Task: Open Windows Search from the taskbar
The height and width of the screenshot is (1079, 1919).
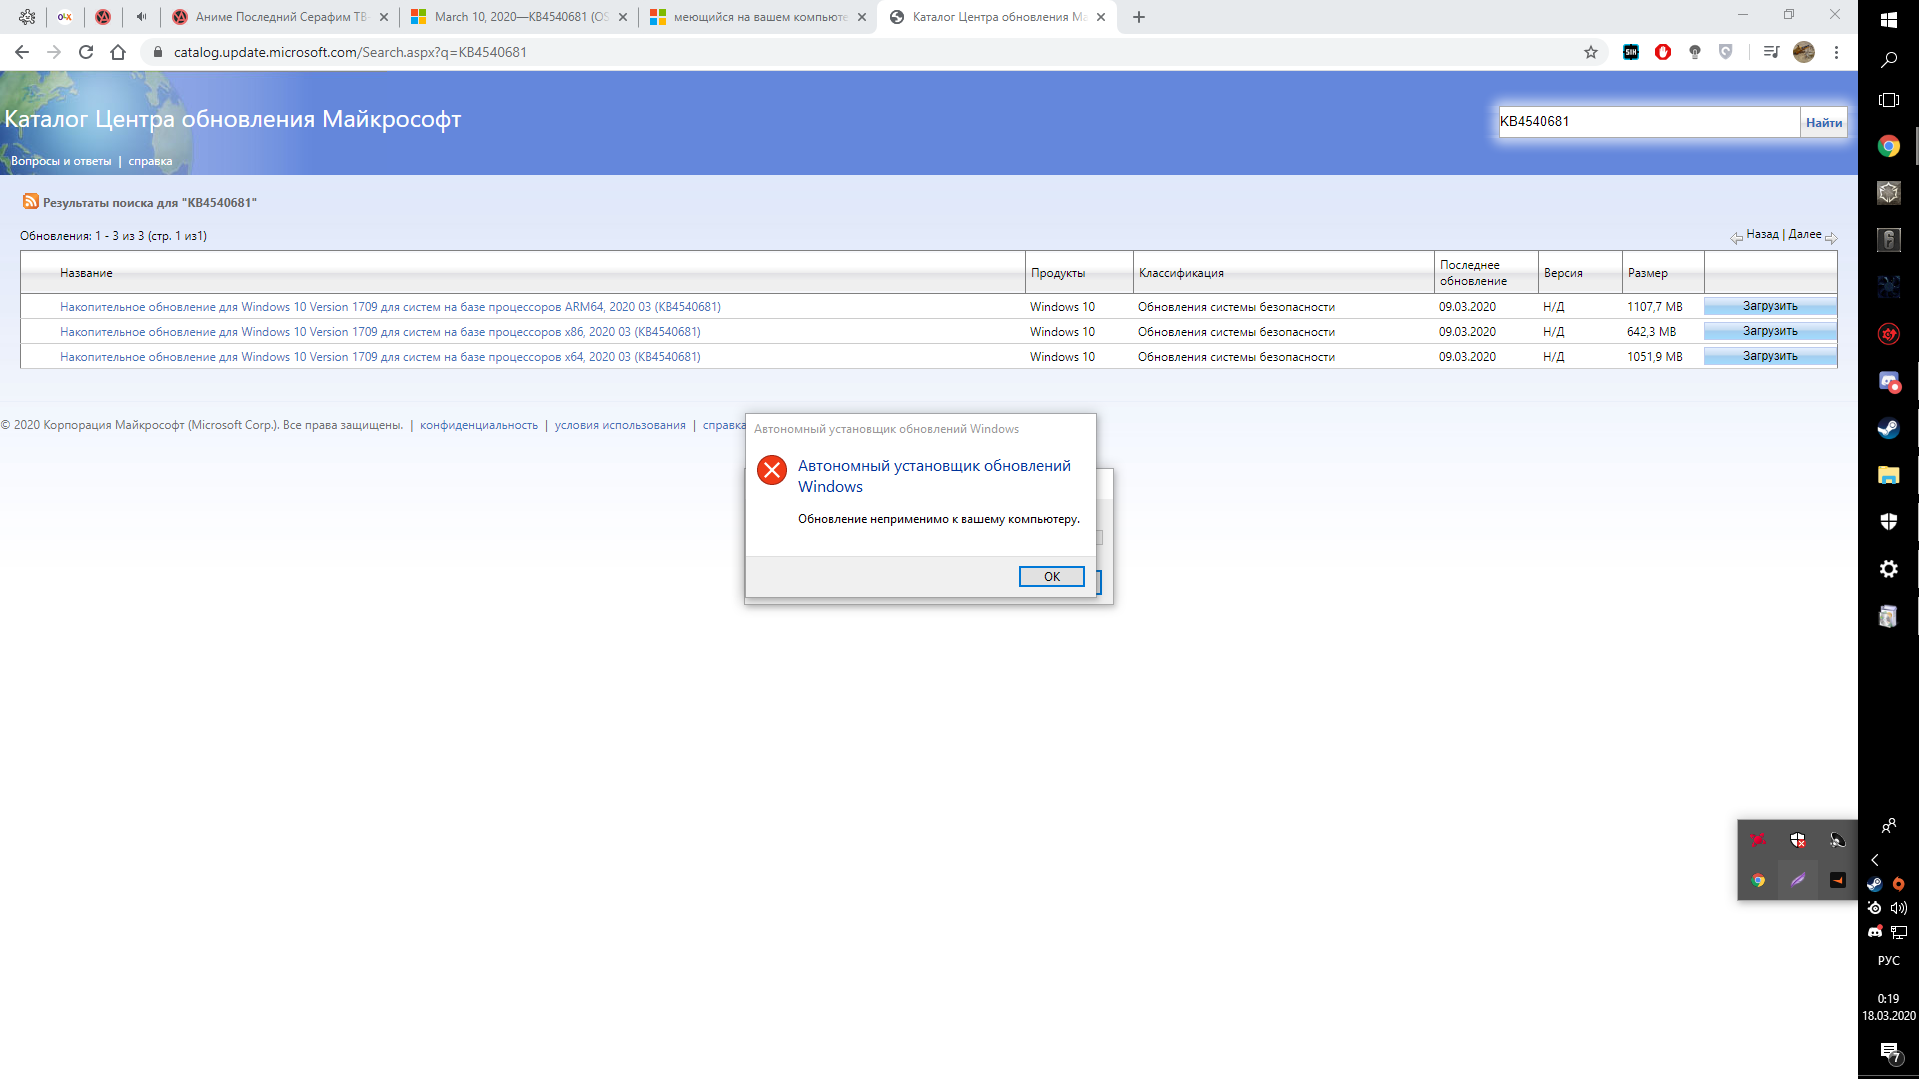Action: [x=1889, y=60]
